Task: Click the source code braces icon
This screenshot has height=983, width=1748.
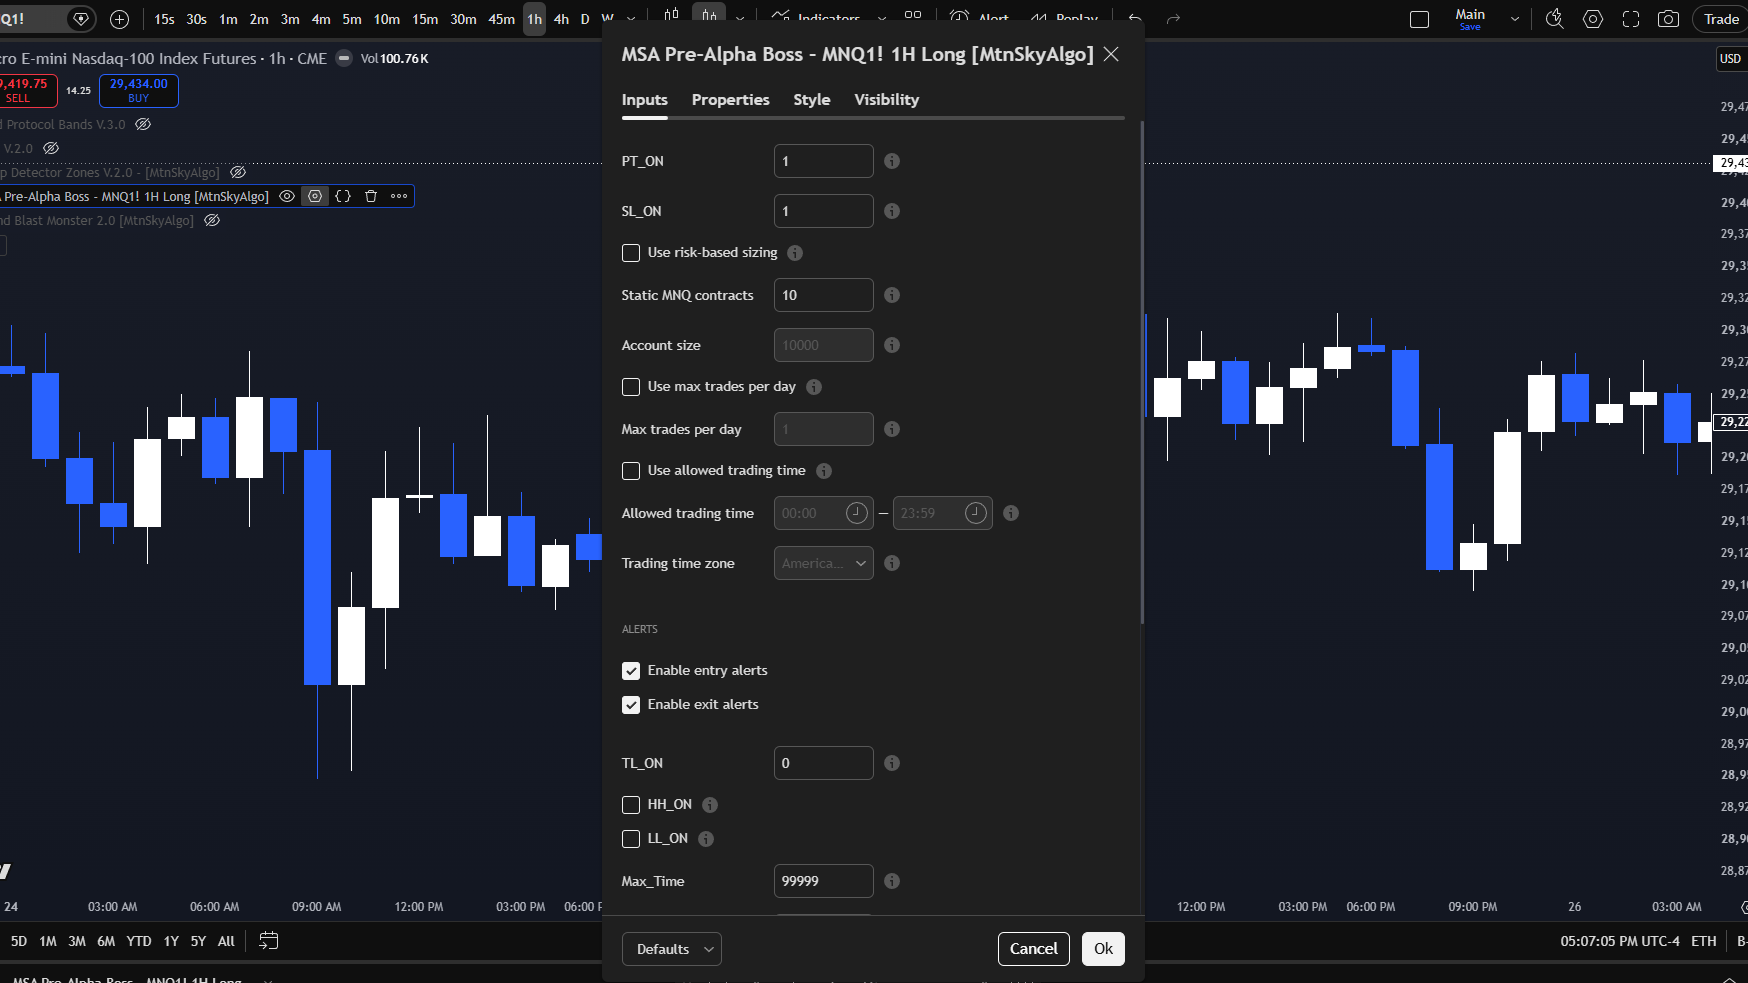Action: [343, 196]
